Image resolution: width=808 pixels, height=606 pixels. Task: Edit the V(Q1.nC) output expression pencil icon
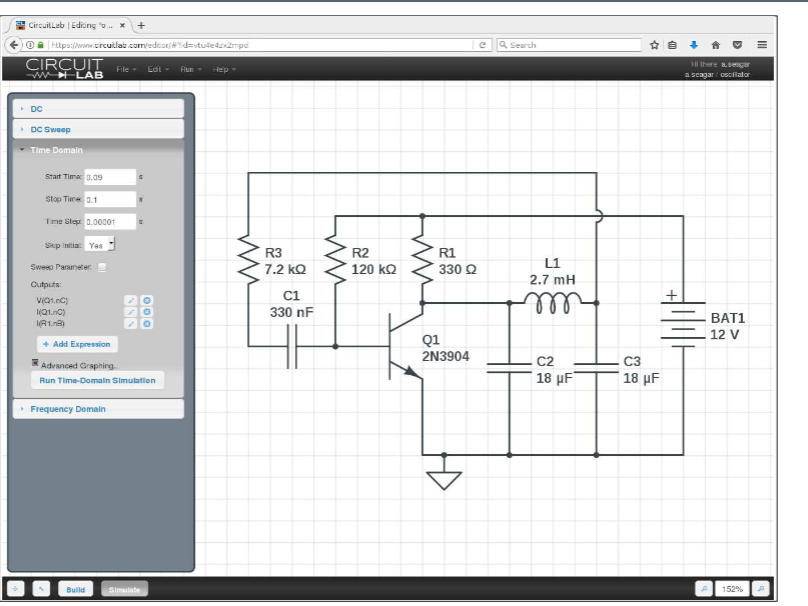131,300
